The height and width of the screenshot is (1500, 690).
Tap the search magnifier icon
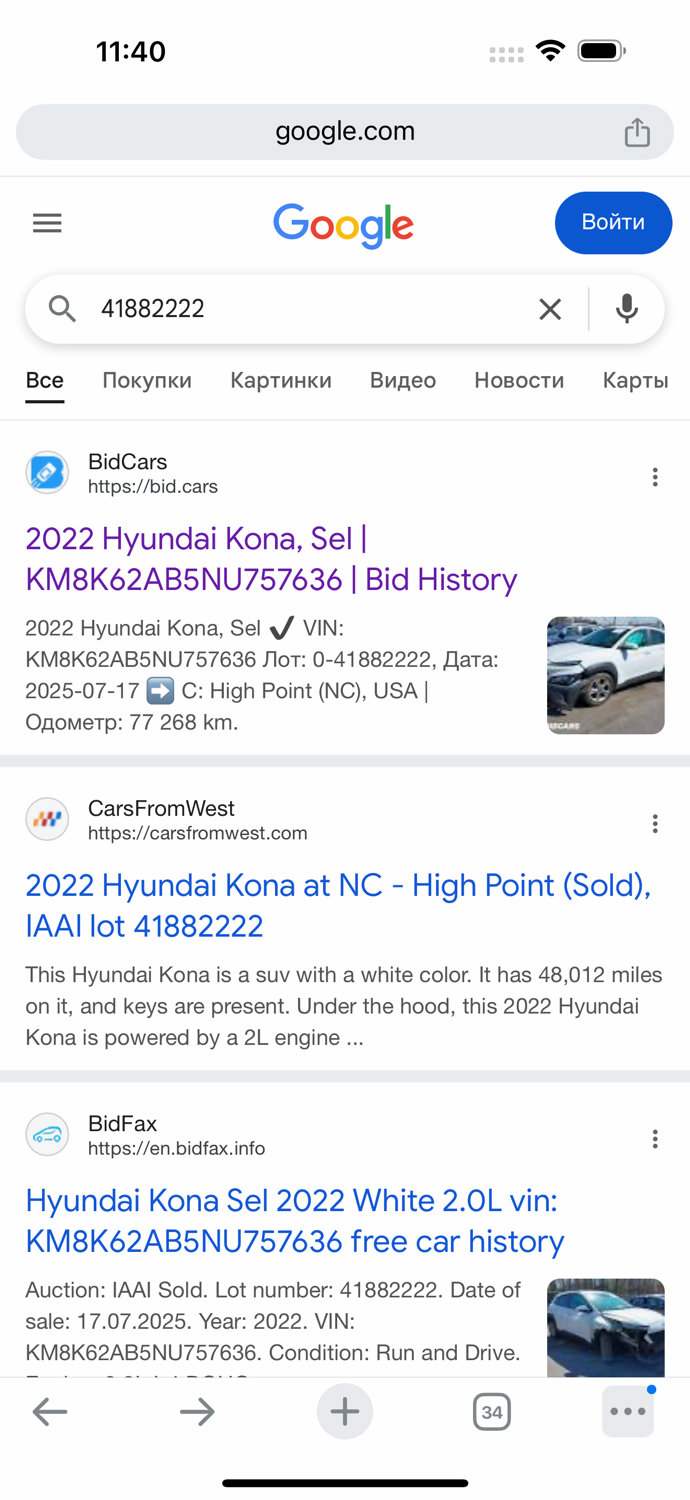[x=62, y=310]
